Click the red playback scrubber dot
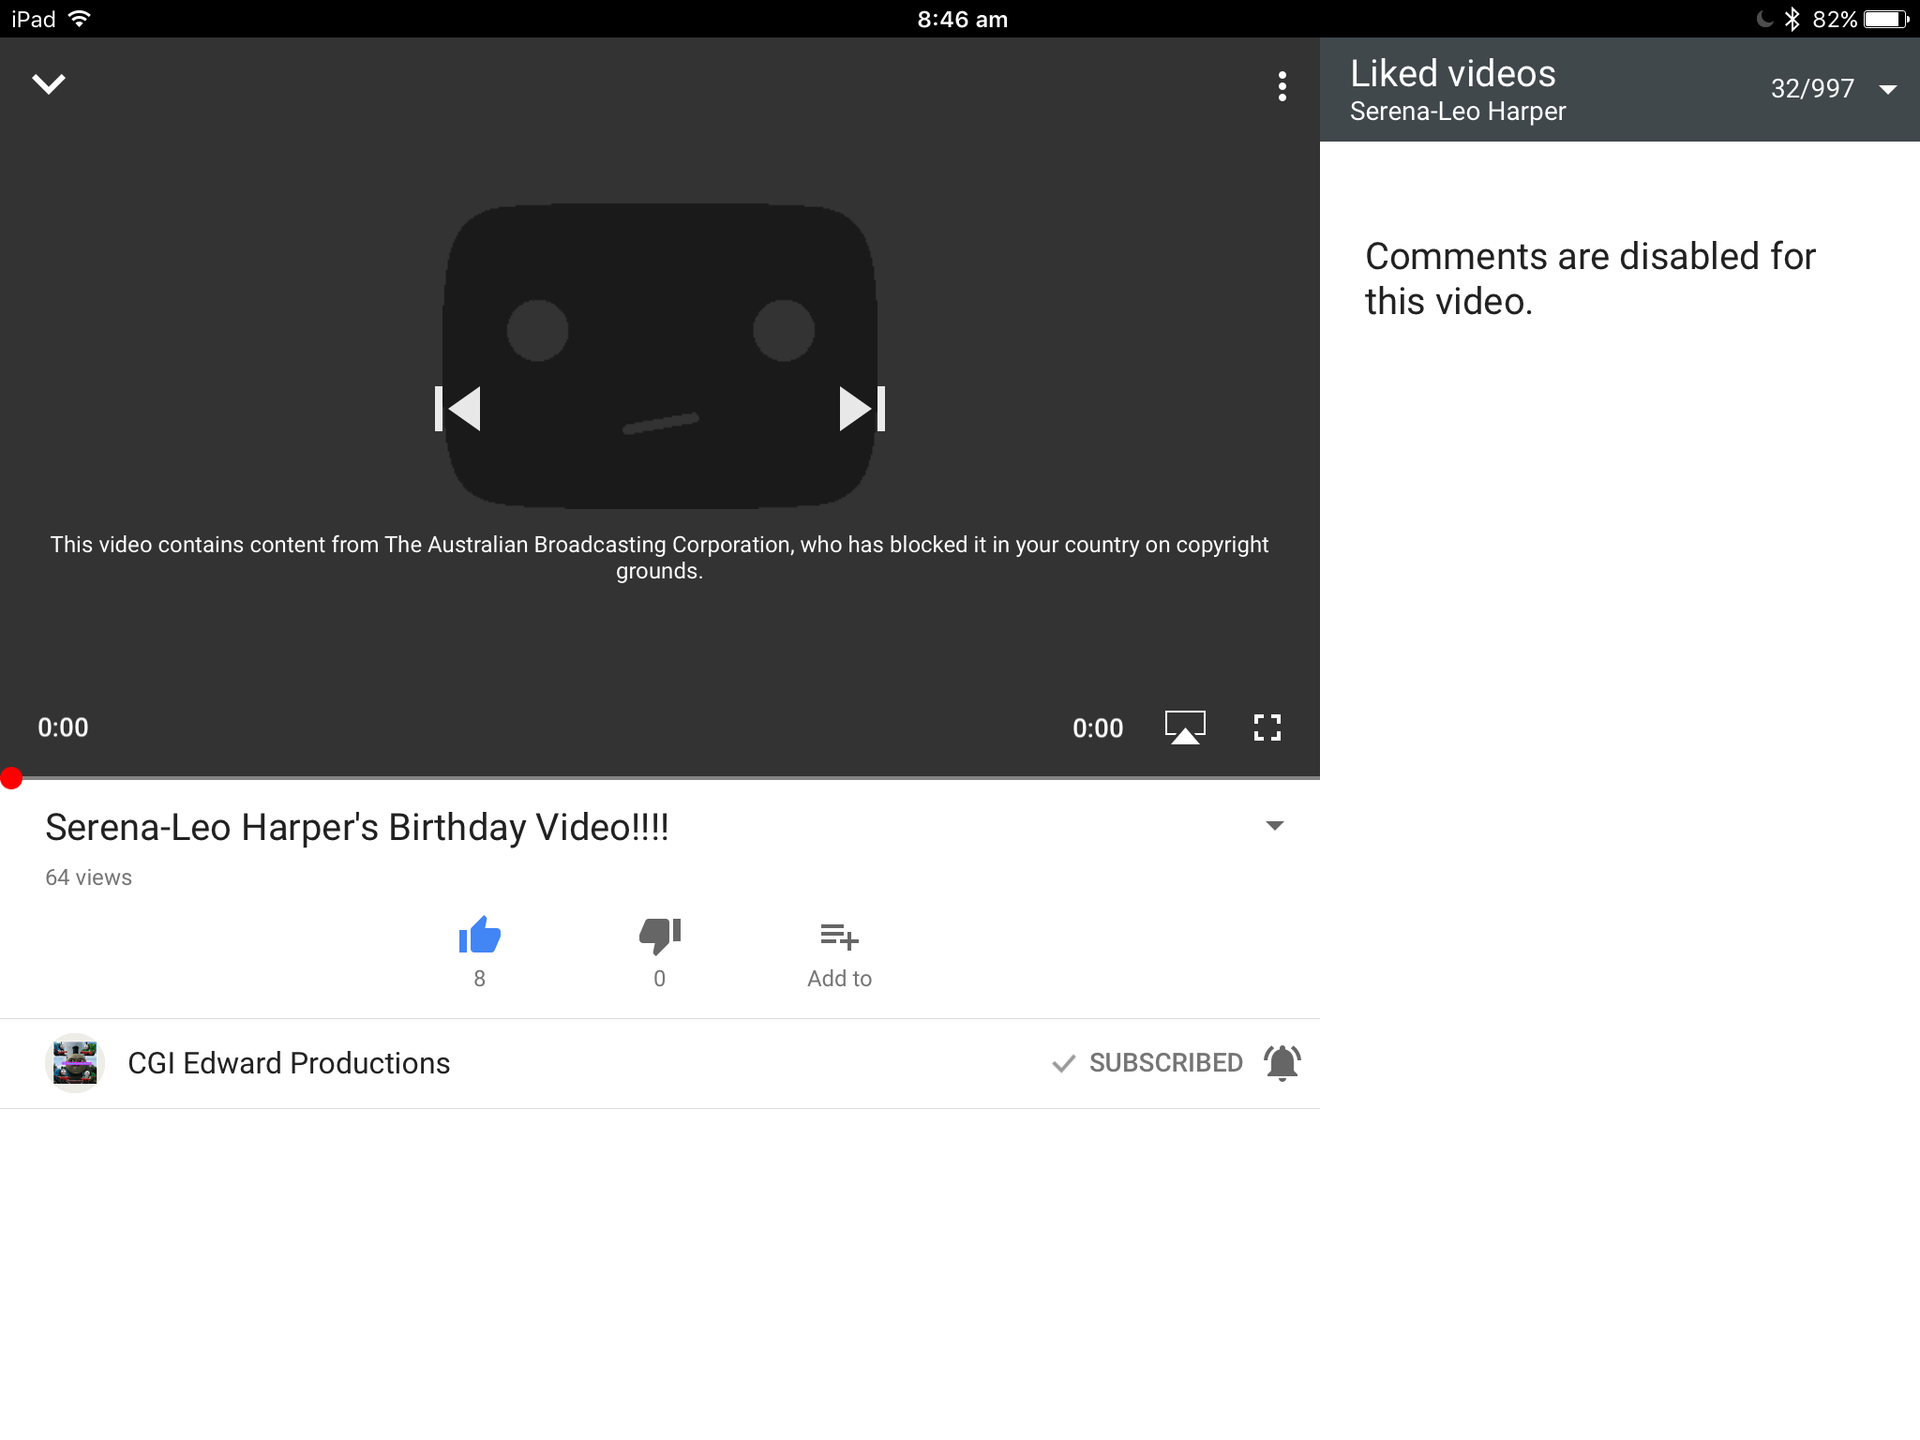Viewport: 1920px width, 1440px height. 12,778
